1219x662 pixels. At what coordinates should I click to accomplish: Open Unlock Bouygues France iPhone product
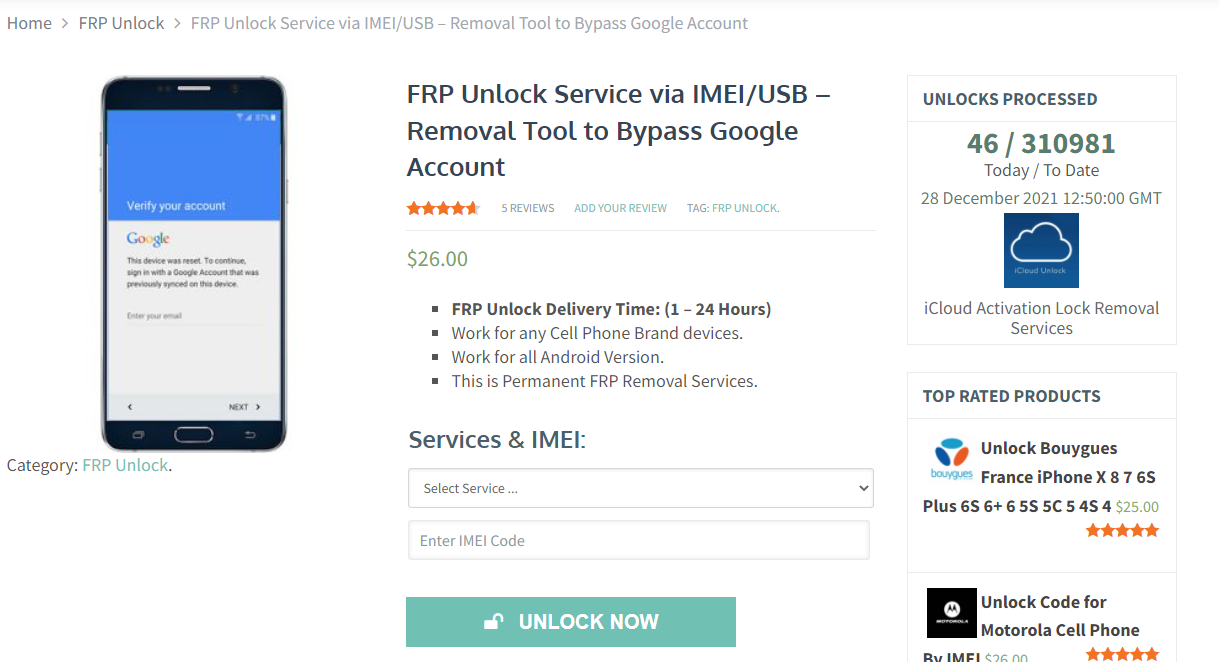pyautogui.click(x=1049, y=448)
